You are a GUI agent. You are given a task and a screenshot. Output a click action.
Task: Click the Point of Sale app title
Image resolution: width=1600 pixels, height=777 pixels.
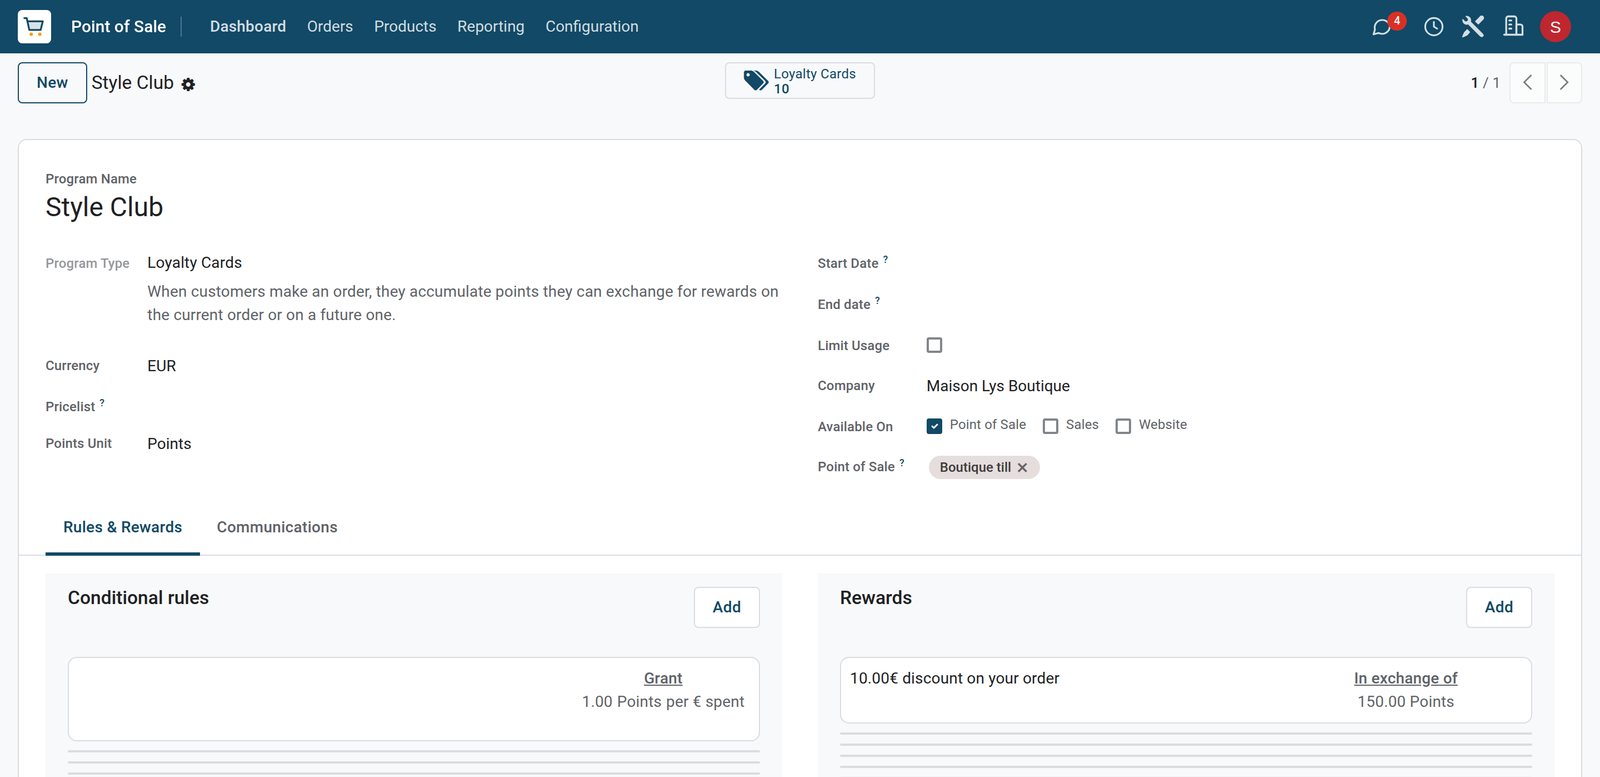tap(118, 27)
